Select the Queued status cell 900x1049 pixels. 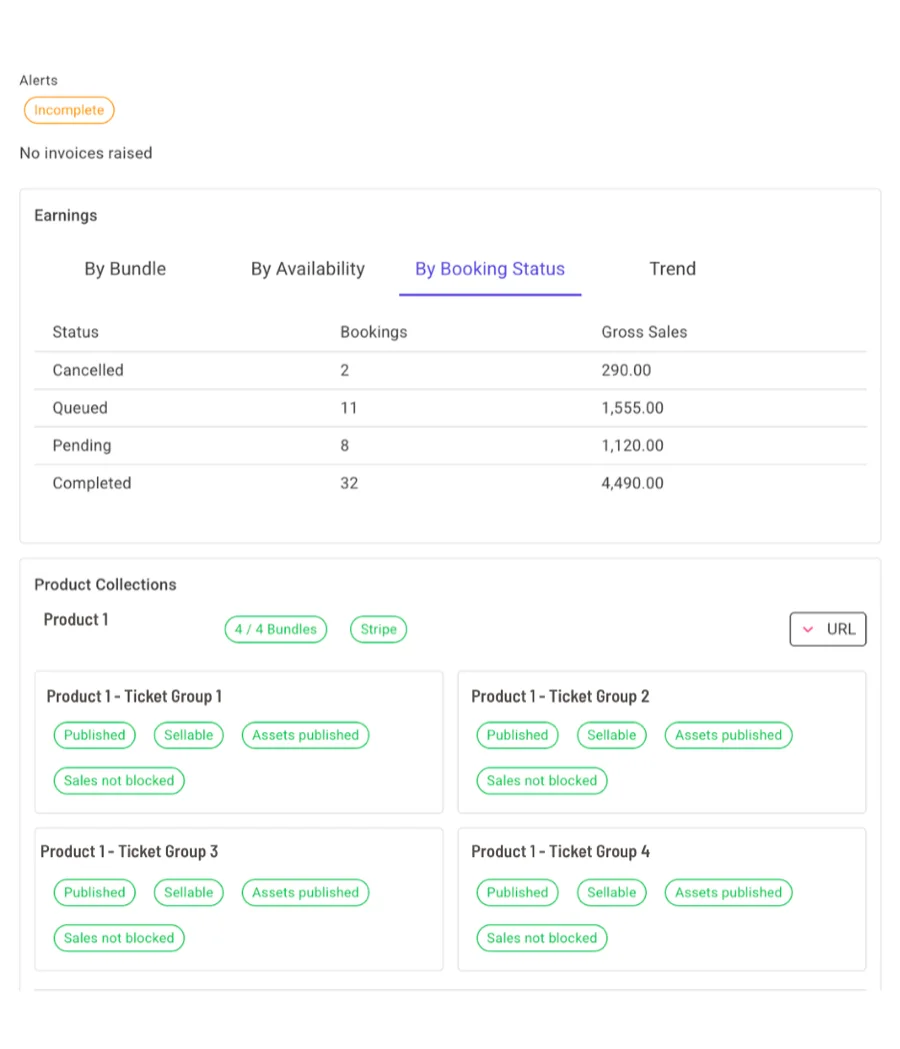coord(80,408)
